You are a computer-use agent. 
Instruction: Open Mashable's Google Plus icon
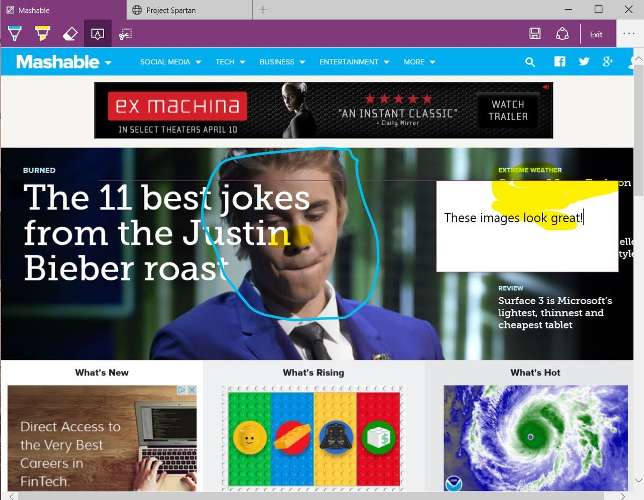click(x=607, y=62)
